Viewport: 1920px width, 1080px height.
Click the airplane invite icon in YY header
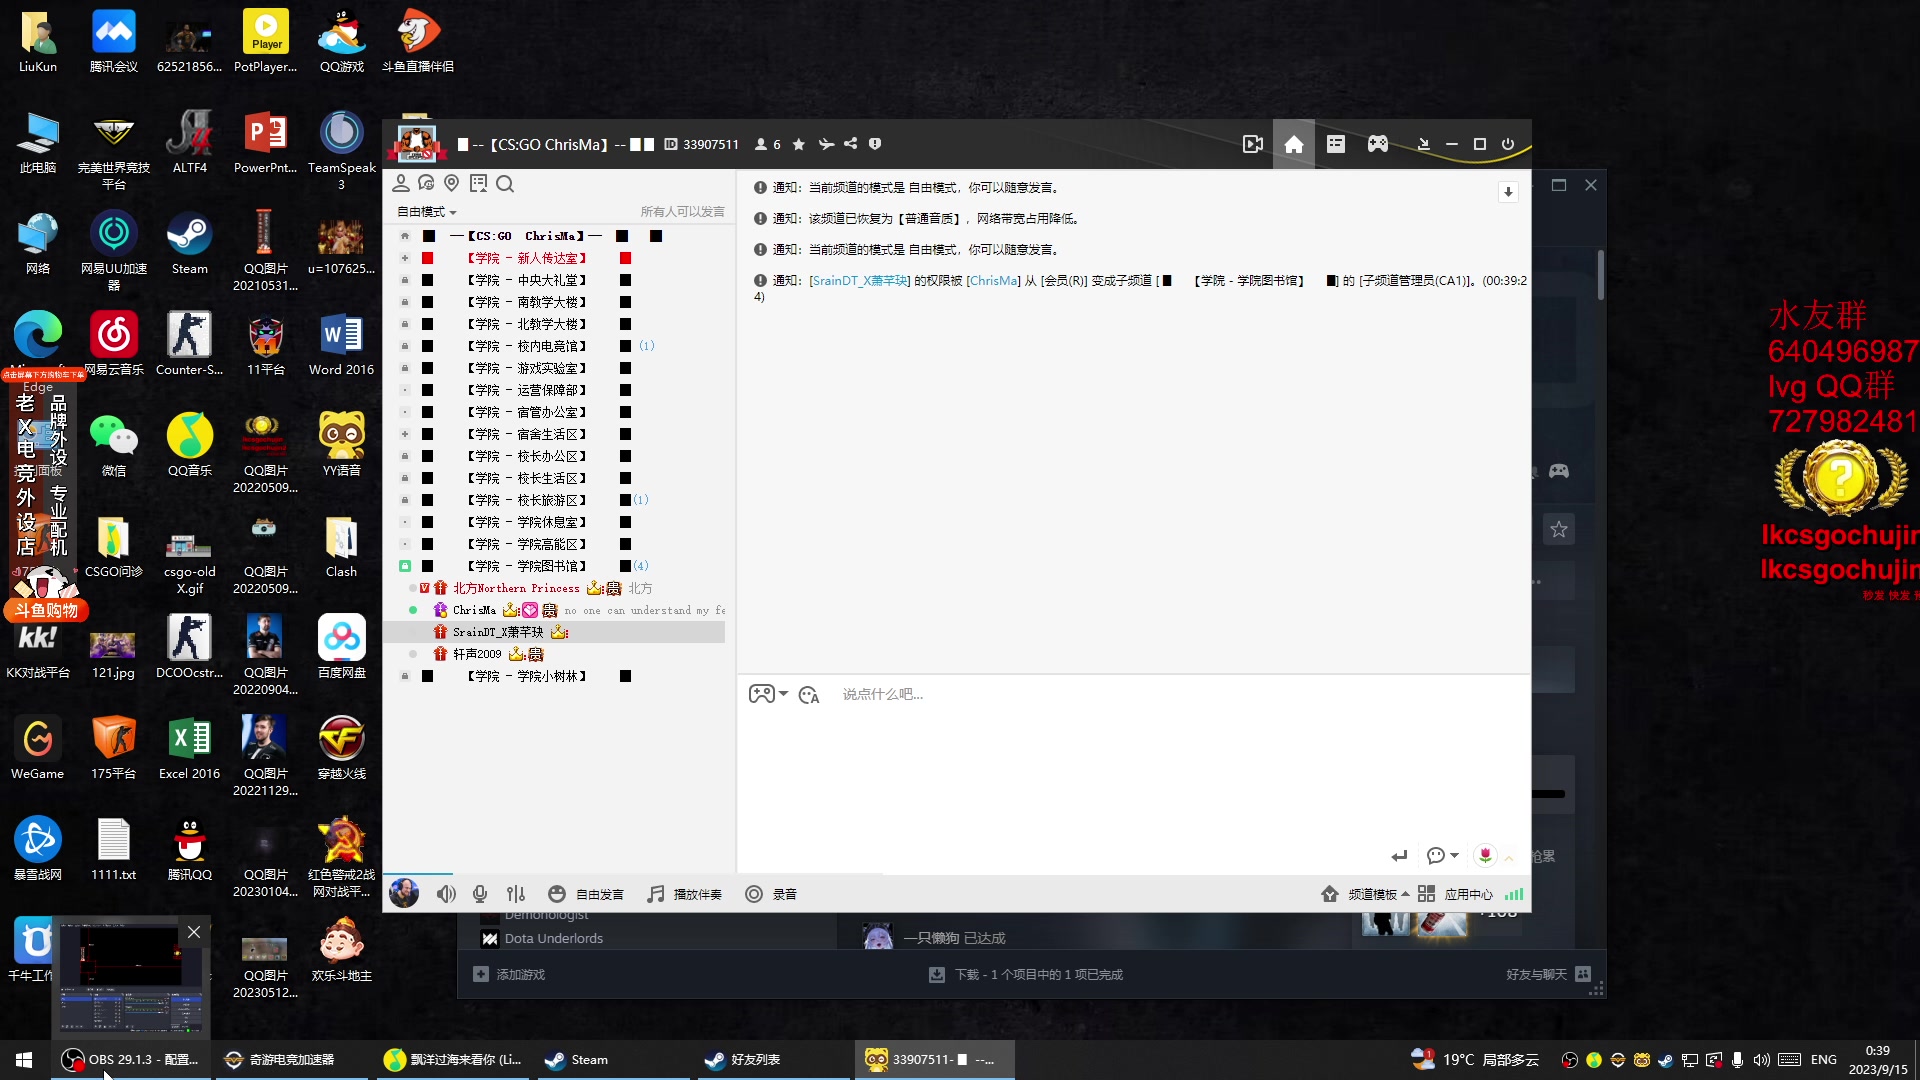[x=826, y=144]
